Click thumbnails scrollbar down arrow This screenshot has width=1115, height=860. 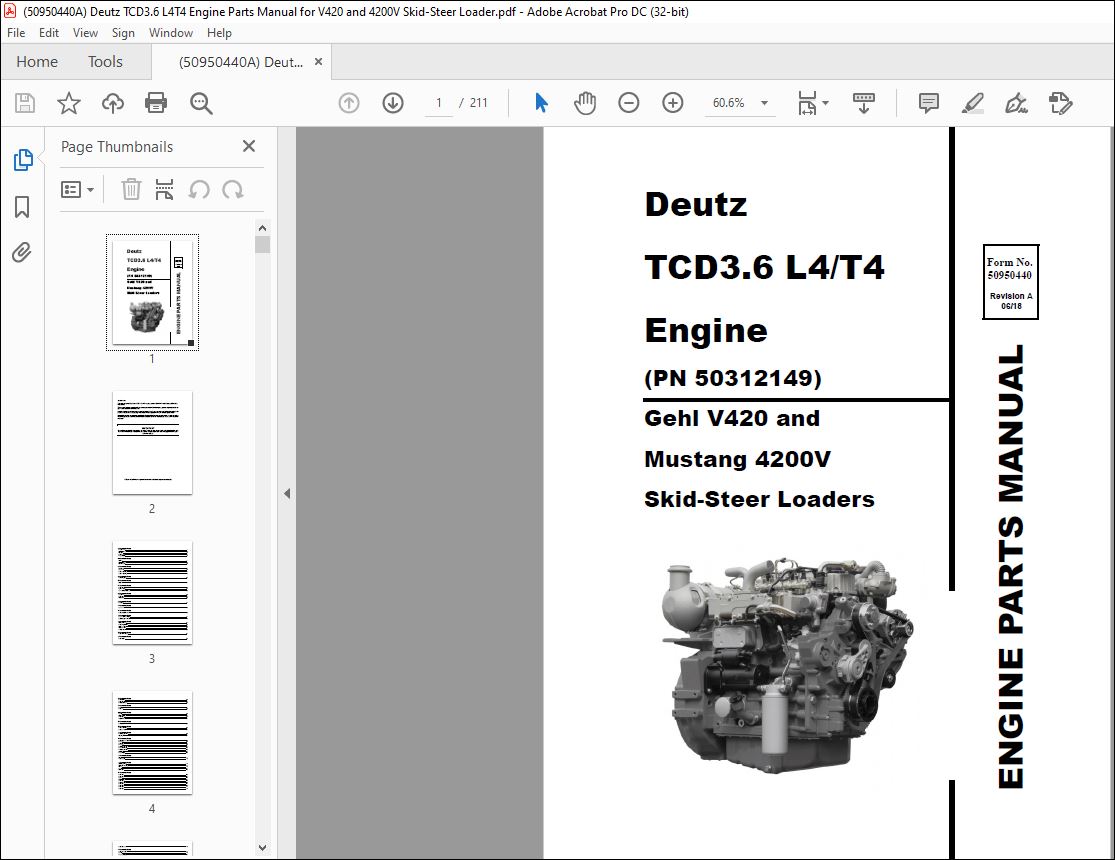262,848
